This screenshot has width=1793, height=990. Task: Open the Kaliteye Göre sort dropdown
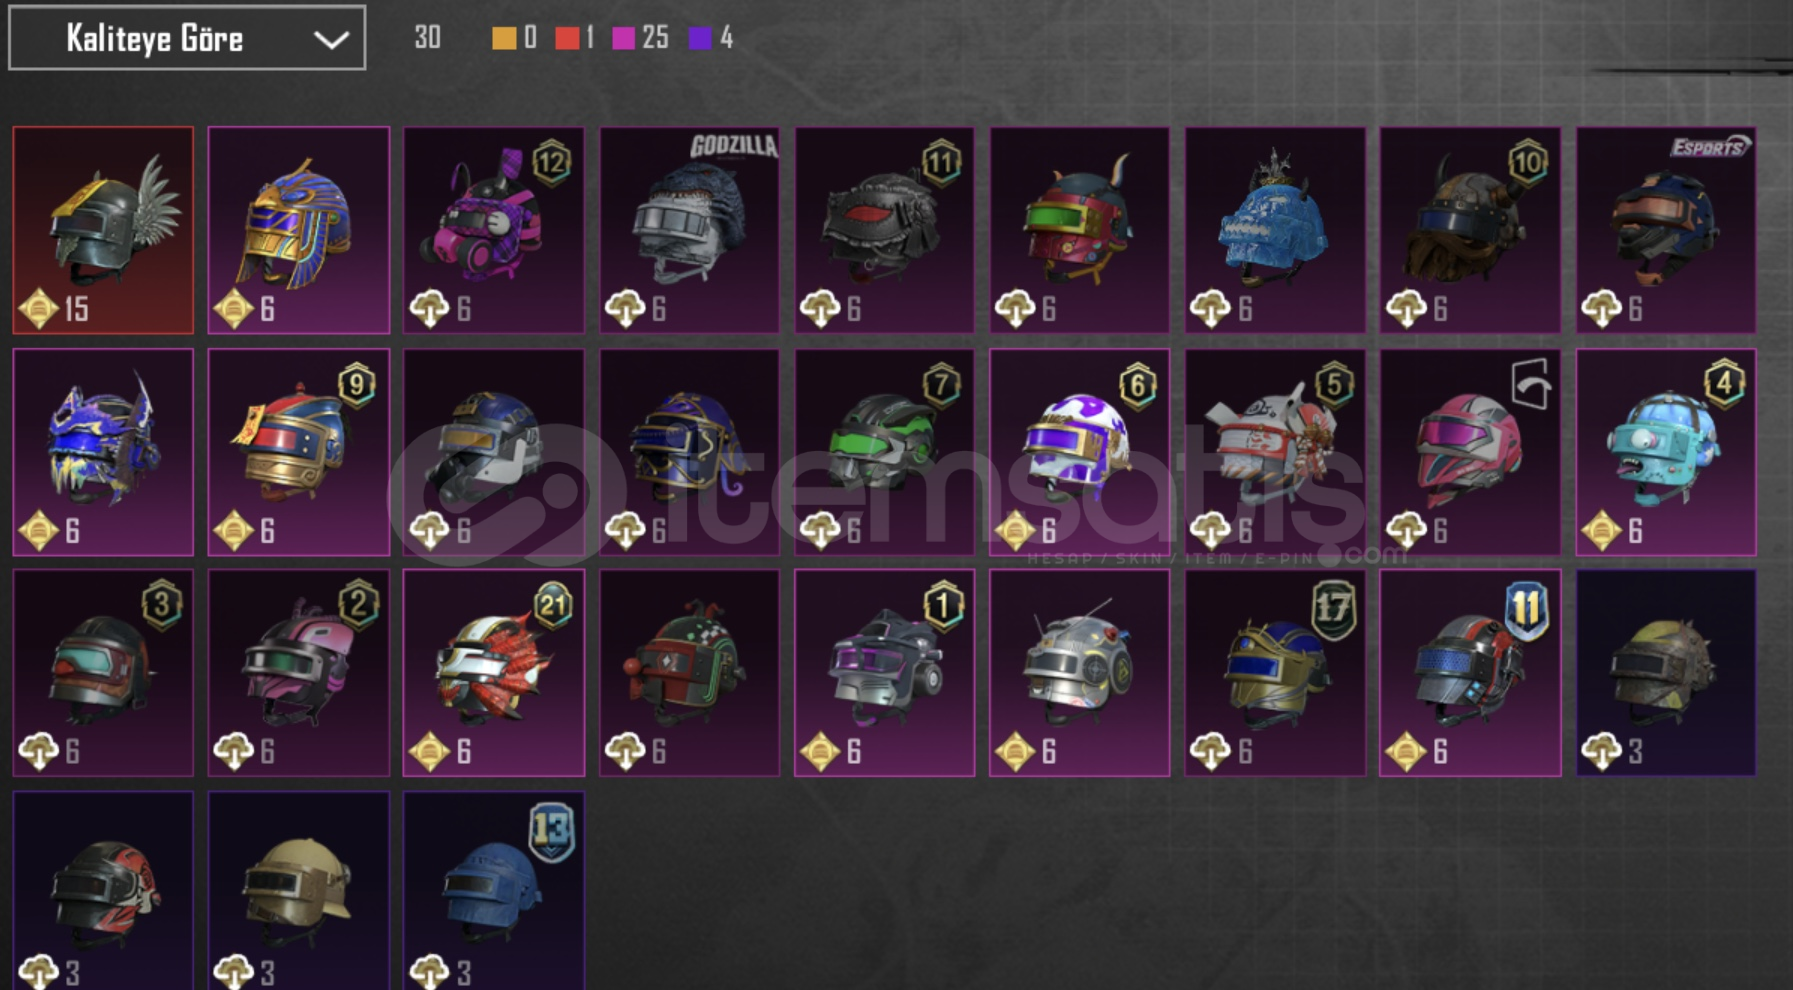click(x=187, y=38)
